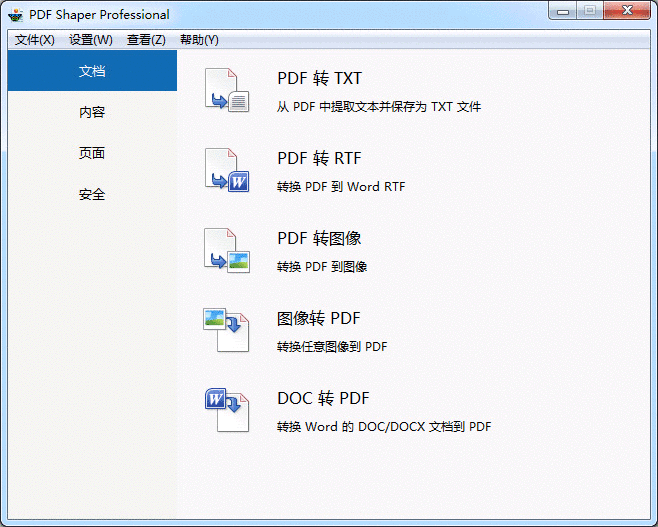
Task: Choose the 'PDF 转 TXT' title
Action: pyautogui.click(x=319, y=78)
